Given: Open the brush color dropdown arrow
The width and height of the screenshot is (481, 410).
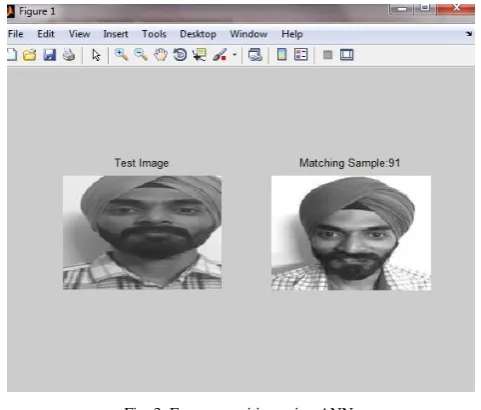Looking at the screenshot, I should click(x=235, y=55).
